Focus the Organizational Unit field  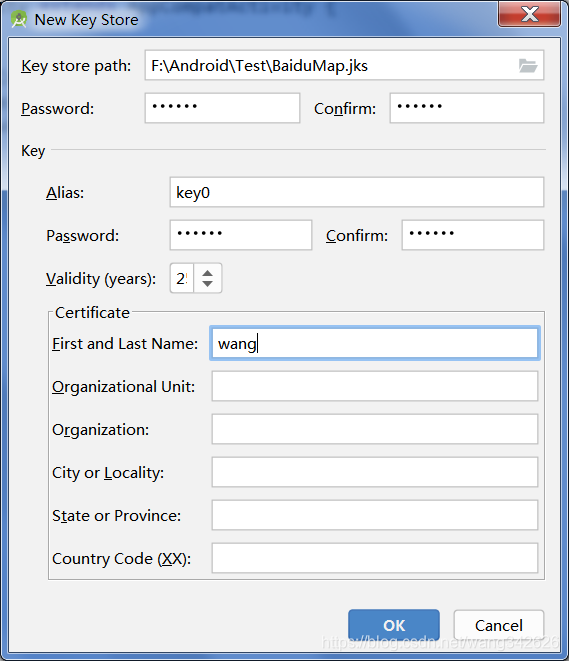click(375, 386)
